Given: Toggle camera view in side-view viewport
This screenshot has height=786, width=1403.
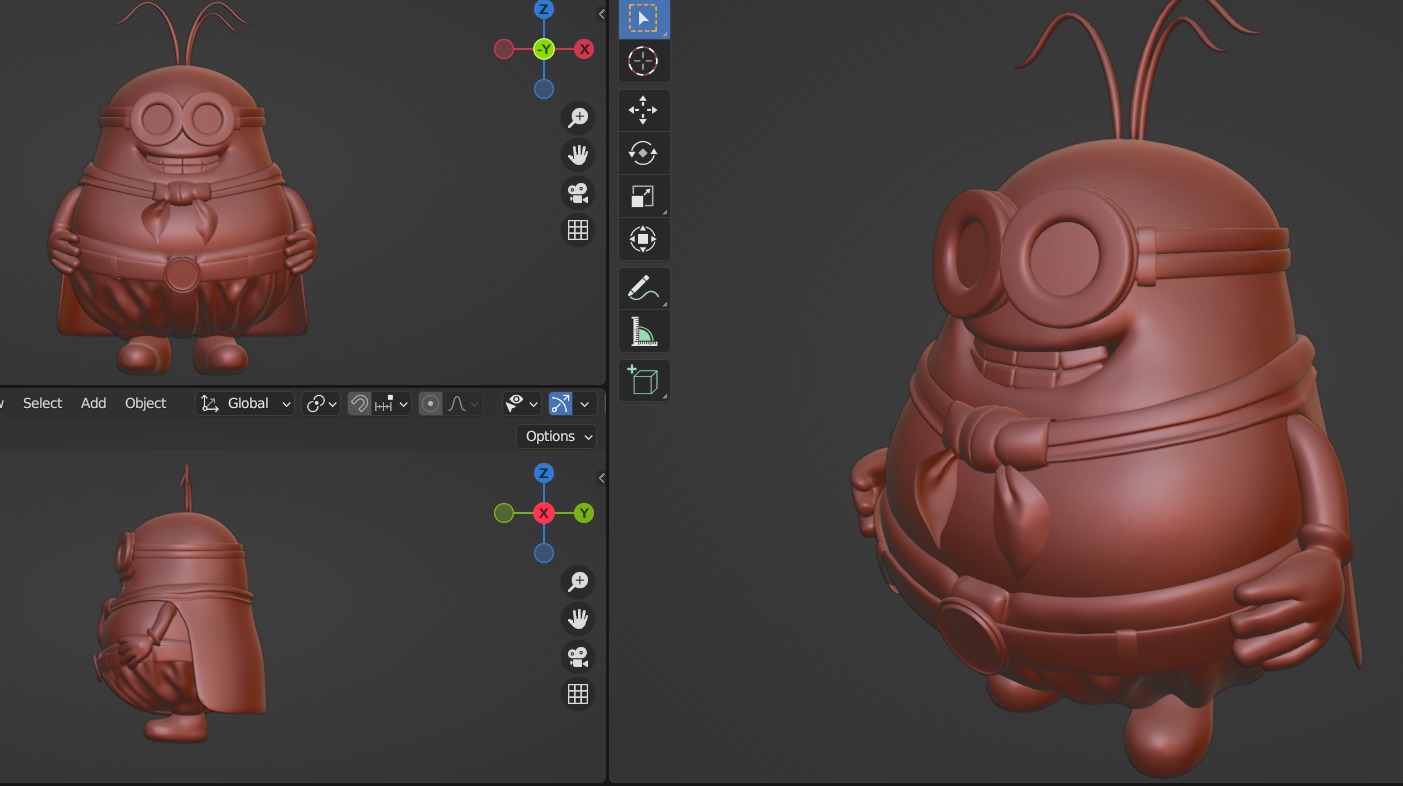Looking at the screenshot, I should tap(578, 657).
